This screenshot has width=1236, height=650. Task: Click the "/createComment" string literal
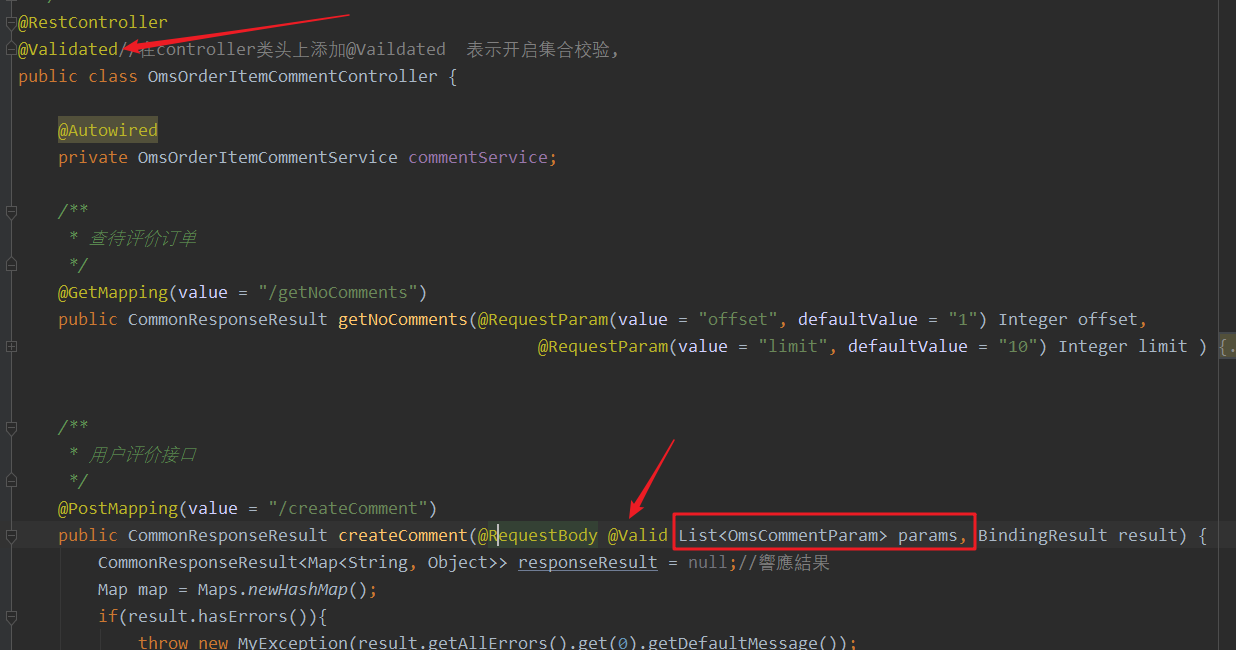point(348,507)
